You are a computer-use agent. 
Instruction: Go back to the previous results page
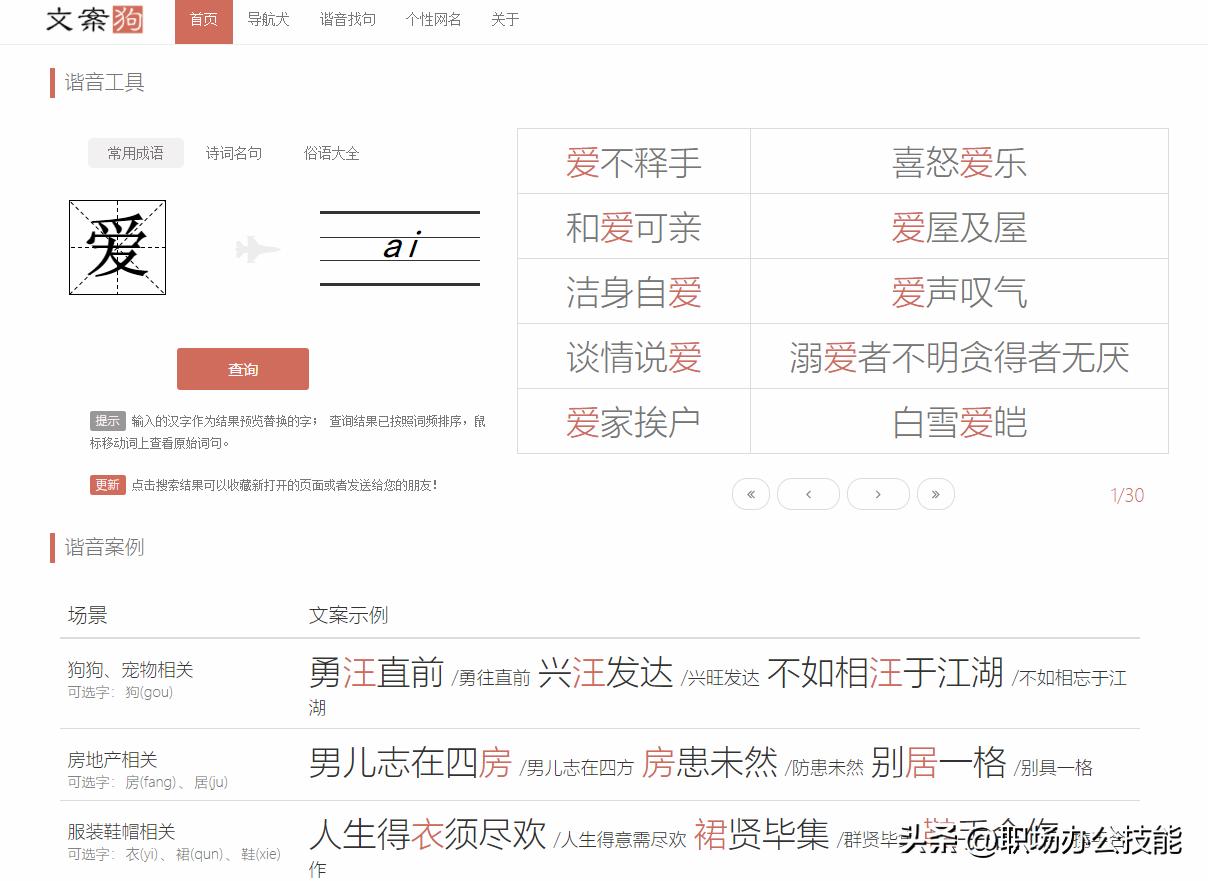(809, 494)
